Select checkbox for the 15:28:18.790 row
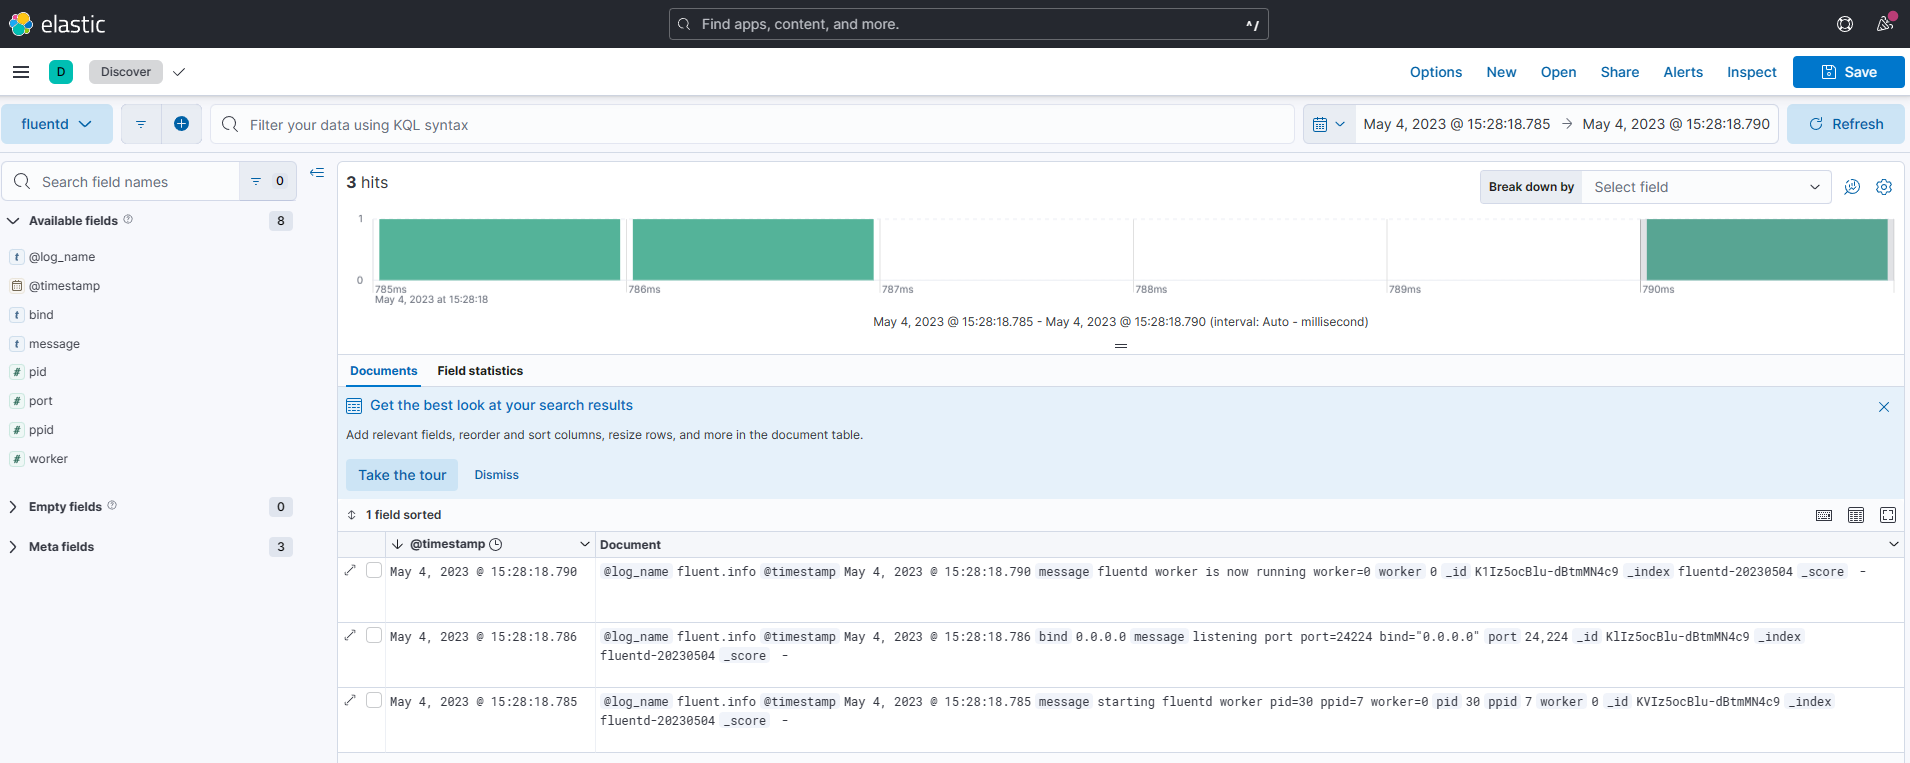 point(374,571)
